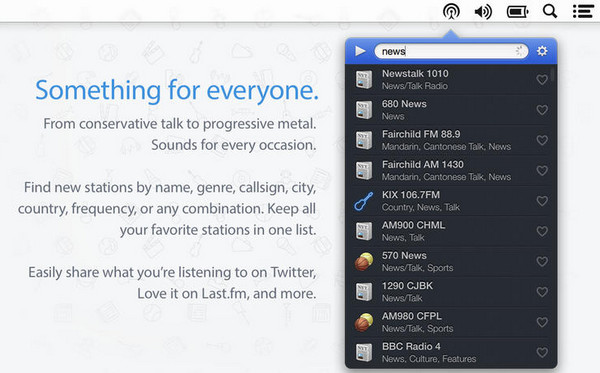Favorite AM980 CFPL heart icon
The width and height of the screenshot is (600, 373).
click(x=542, y=322)
